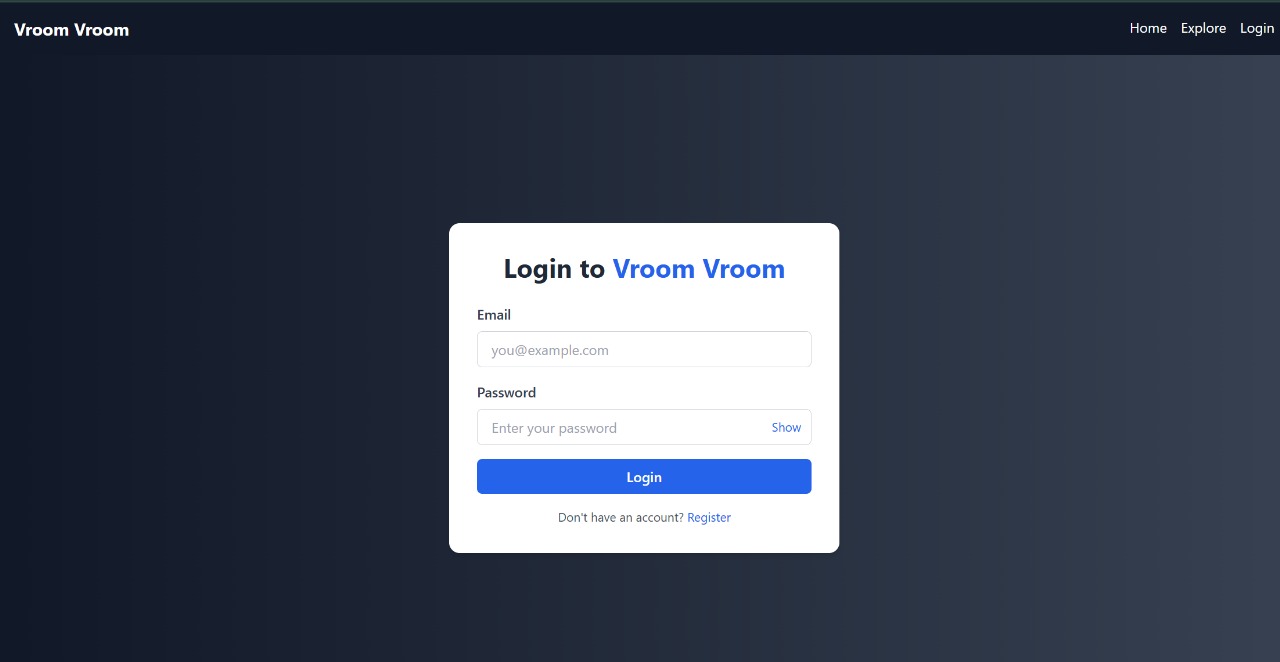Open the Explore page from navbar

[1203, 28]
